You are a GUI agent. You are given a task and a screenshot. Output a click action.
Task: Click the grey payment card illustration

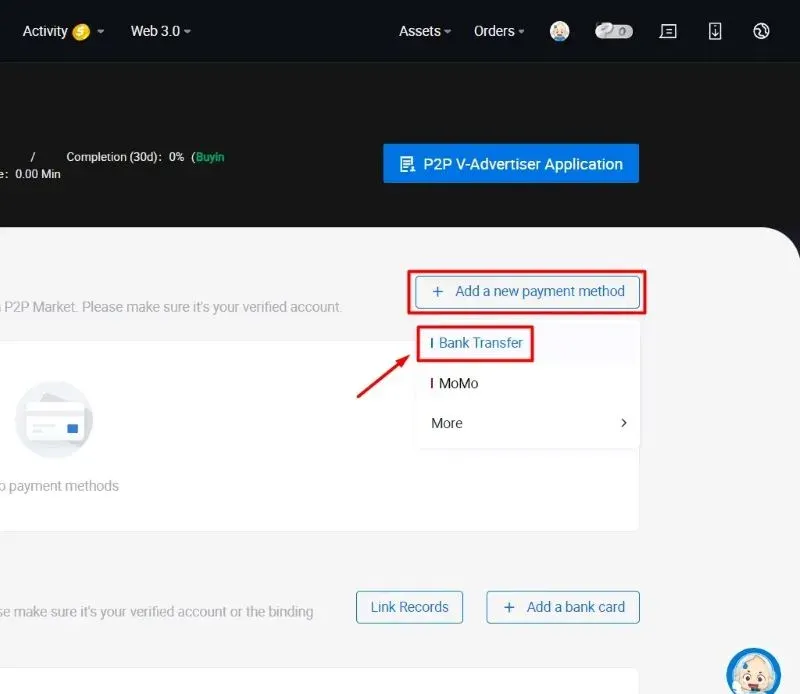pos(54,418)
